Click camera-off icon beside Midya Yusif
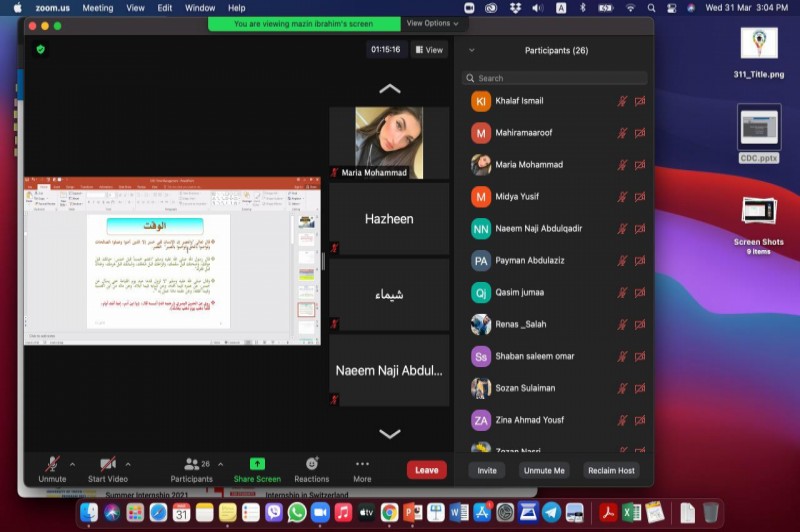 point(640,197)
